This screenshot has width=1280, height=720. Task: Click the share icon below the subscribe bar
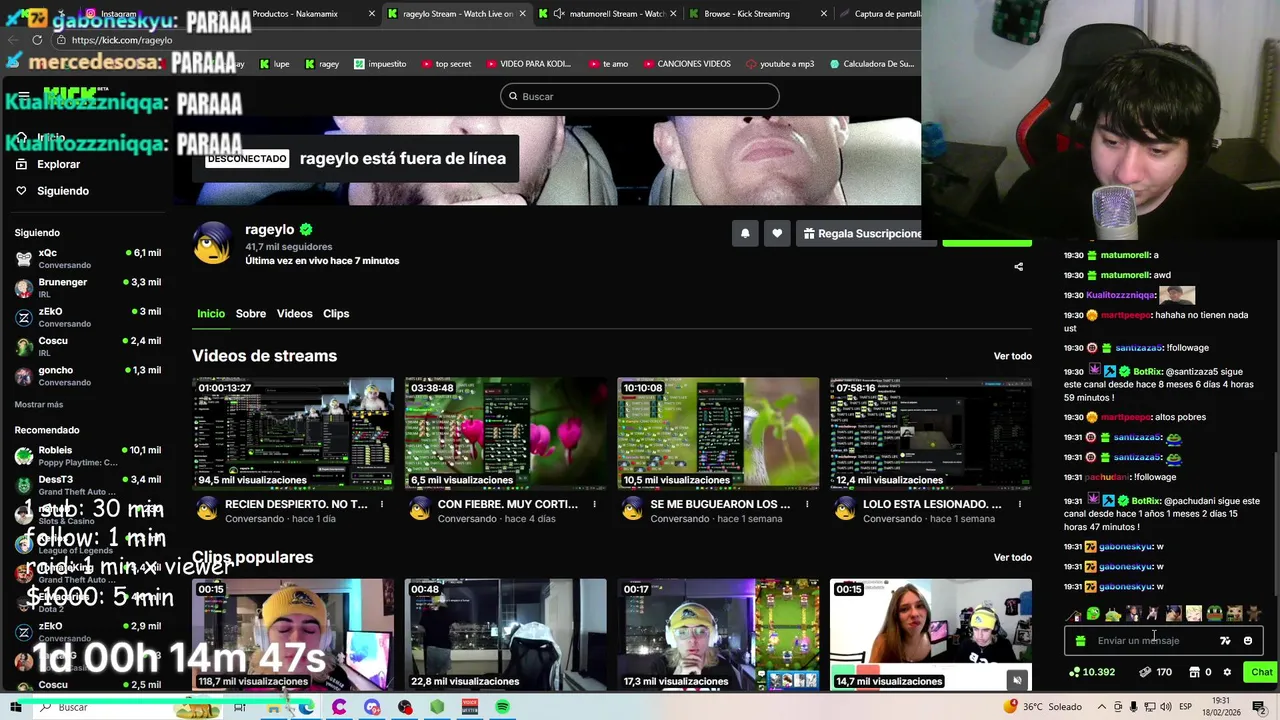click(x=1018, y=267)
